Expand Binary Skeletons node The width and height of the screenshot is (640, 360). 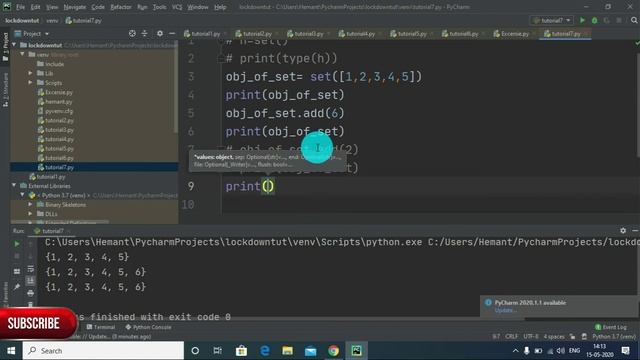(31, 204)
